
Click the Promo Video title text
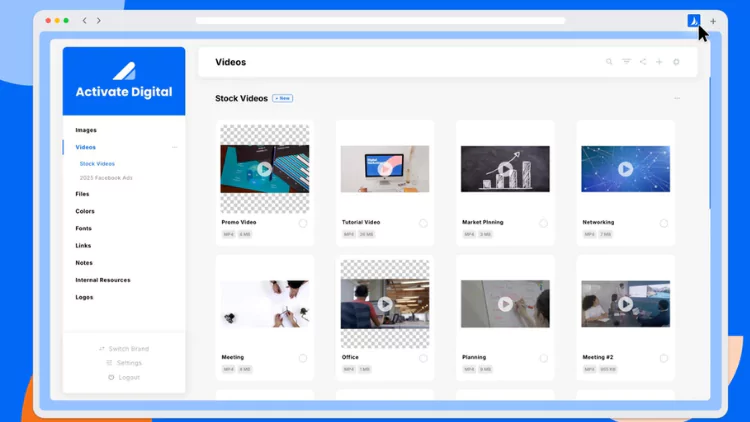pos(239,222)
